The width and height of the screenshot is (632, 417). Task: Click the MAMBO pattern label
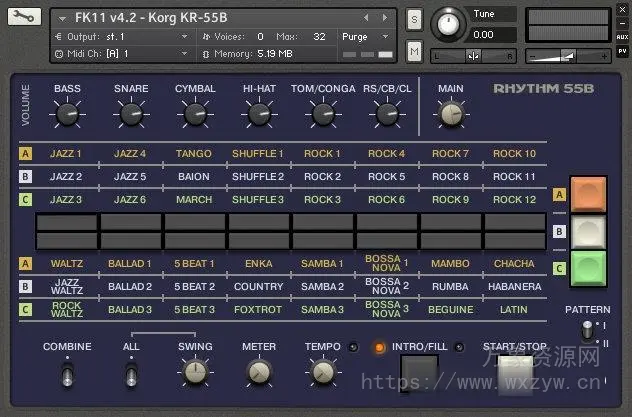coord(450,263)
